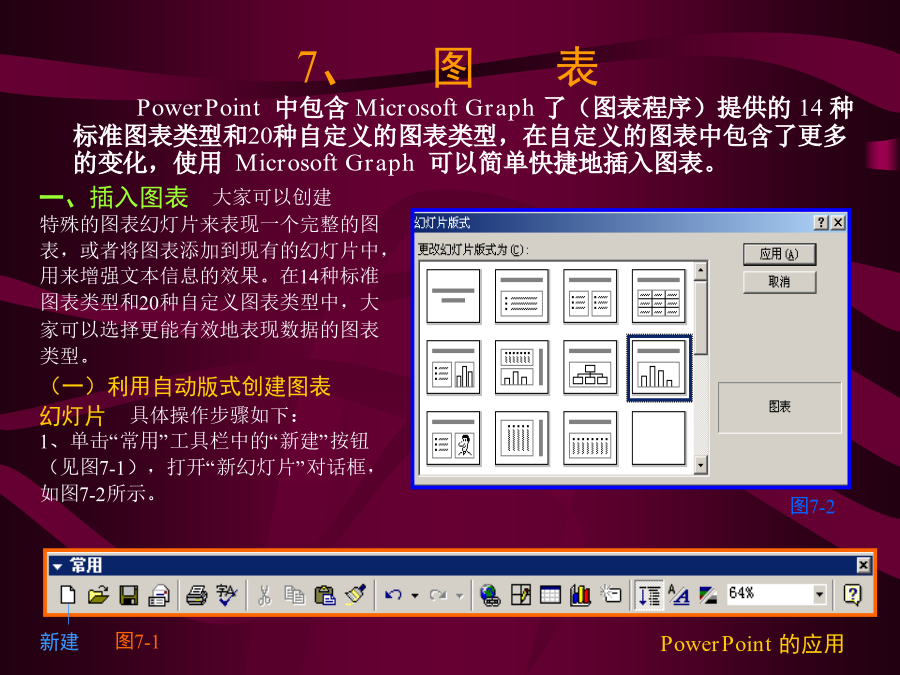This screenshot has height=675, width=900.
Task: Click the Paste clipboard icon
Action: pos(325,595)
